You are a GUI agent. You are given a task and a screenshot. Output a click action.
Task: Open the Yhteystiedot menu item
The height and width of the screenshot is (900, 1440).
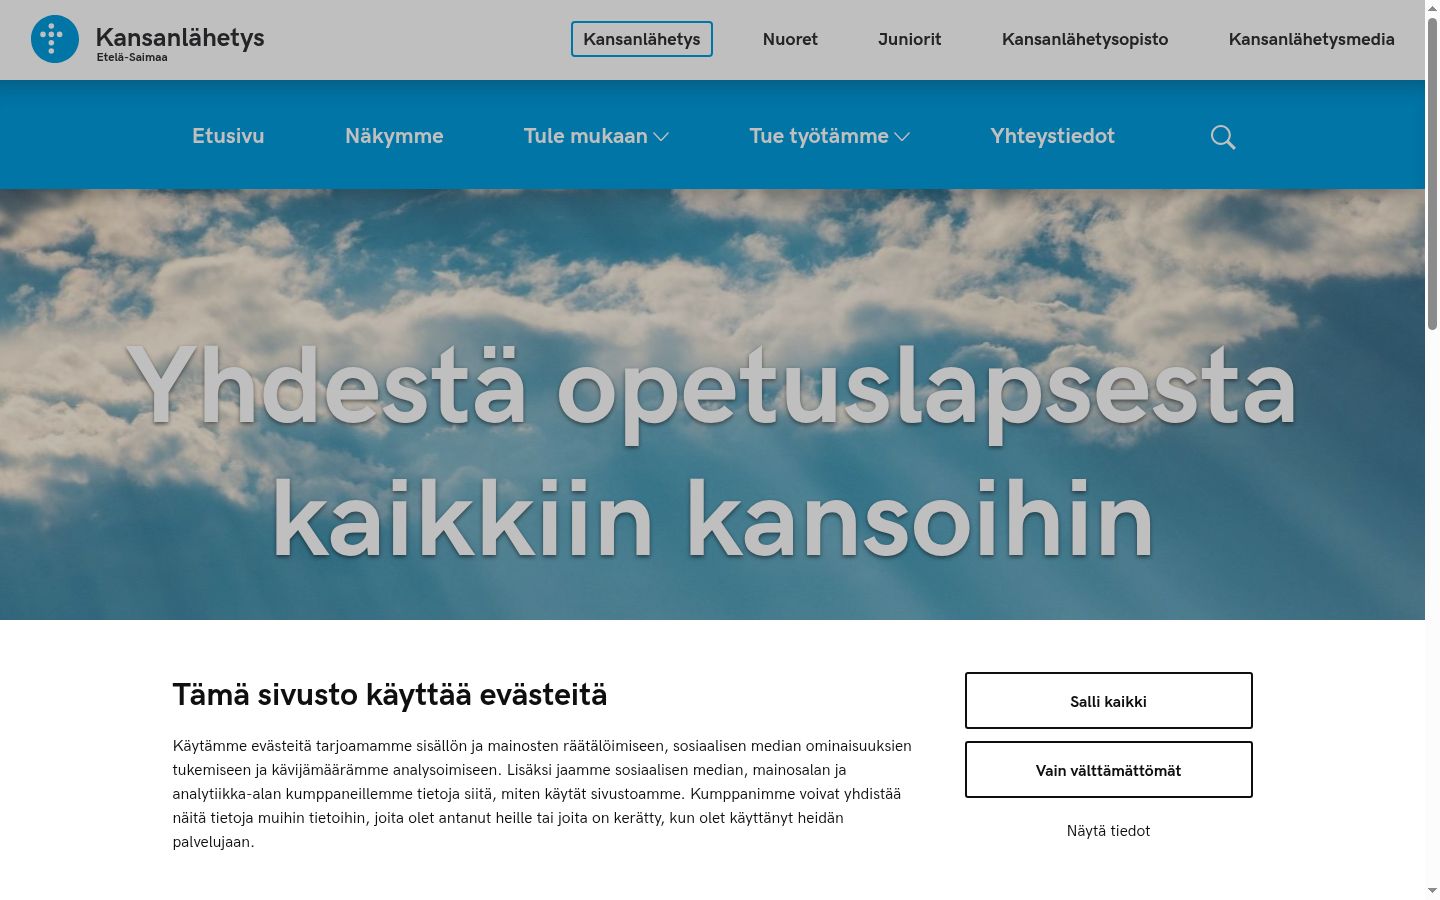[1052, 136]
